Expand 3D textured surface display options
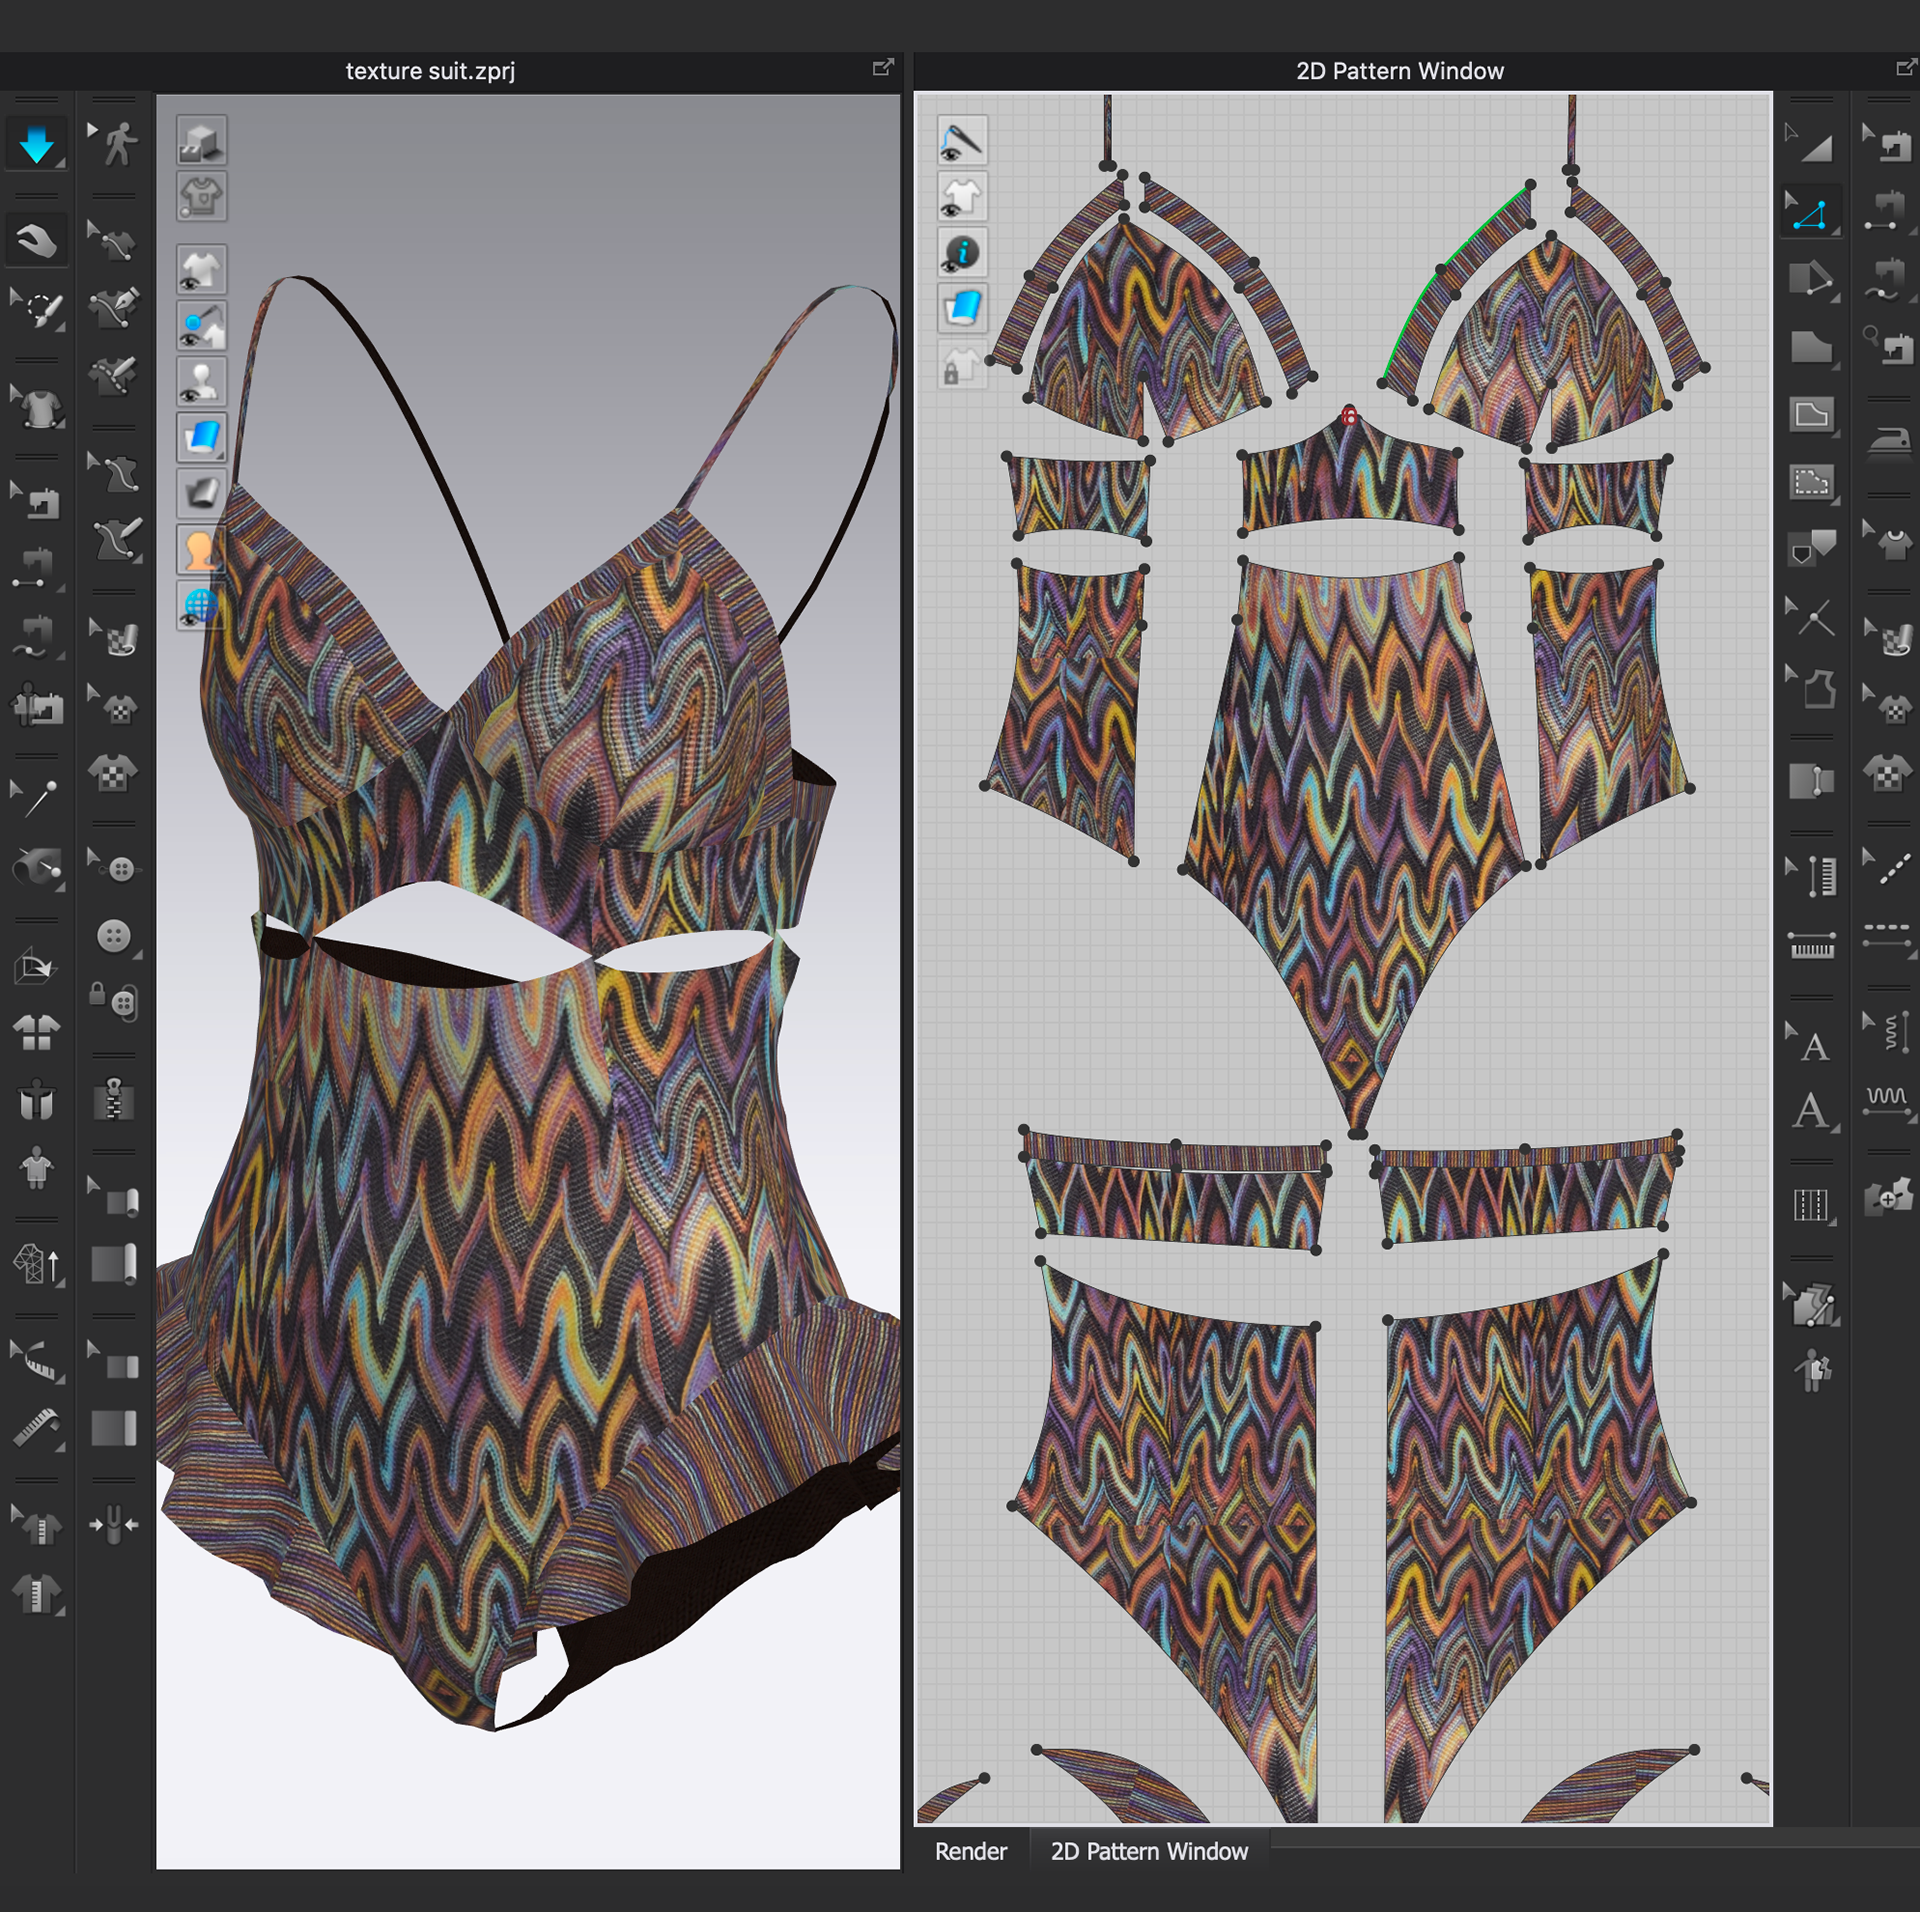This screenshot has height=1912, width=1920. (x=220, y=453)
